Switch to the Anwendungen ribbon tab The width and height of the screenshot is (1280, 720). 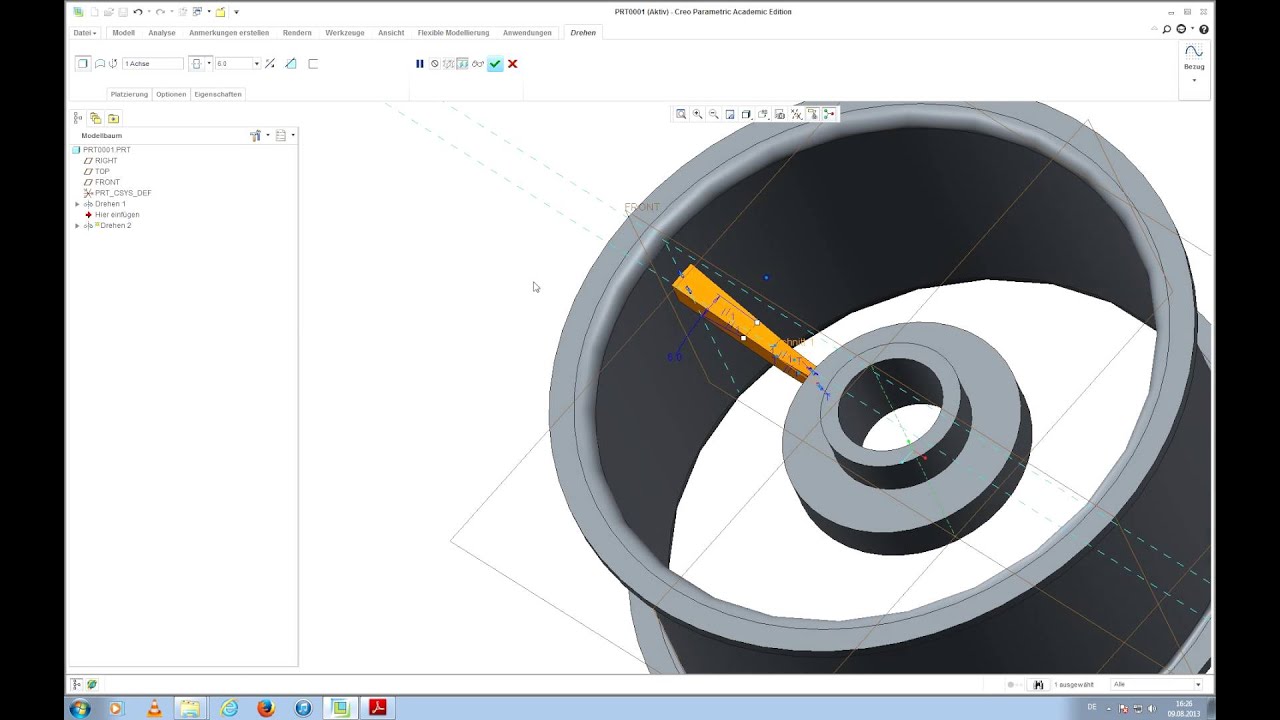(527, 33)
